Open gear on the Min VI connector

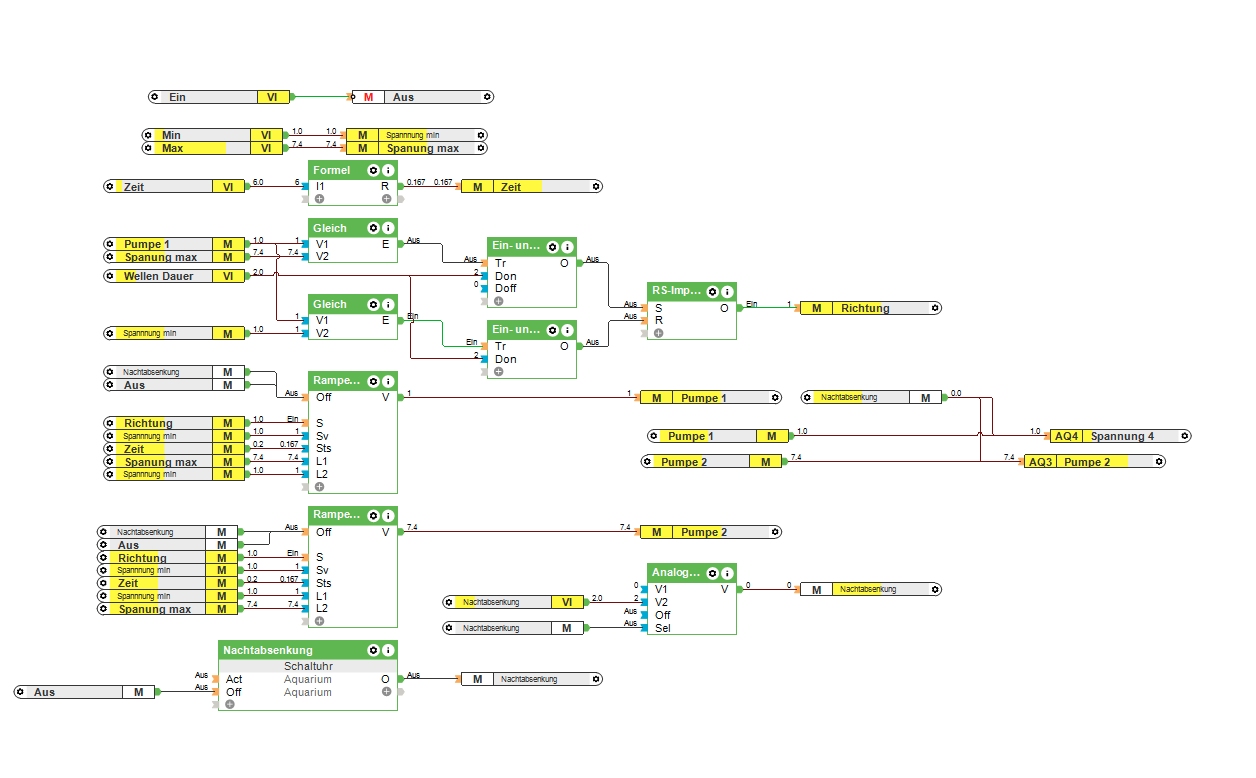[147, 134]
